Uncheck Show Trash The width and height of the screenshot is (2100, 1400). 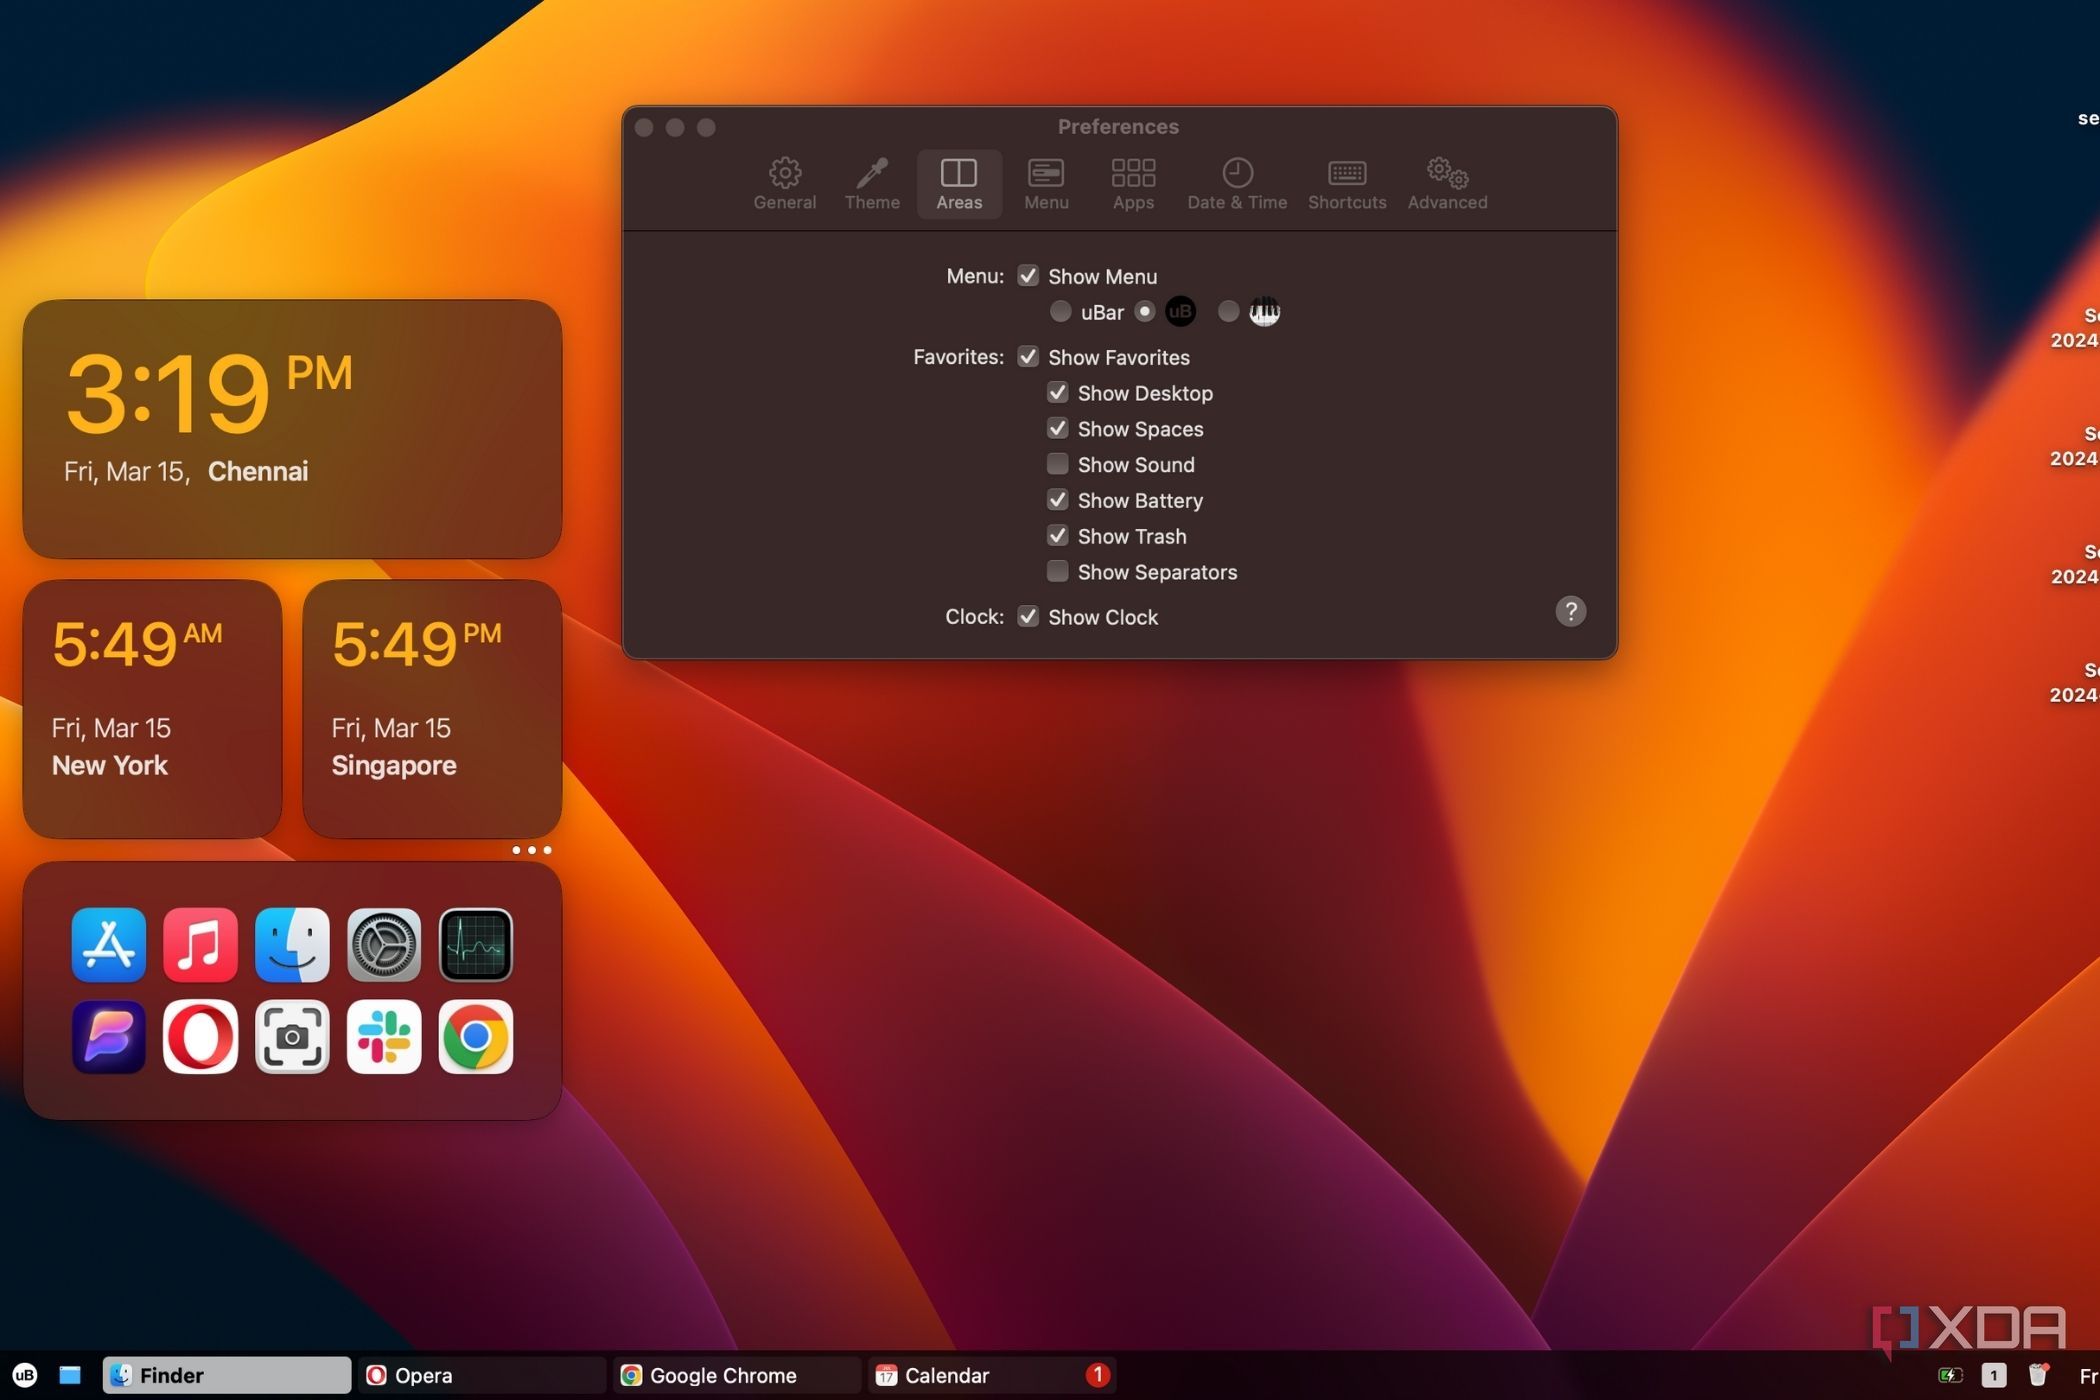pos(1057,536)
